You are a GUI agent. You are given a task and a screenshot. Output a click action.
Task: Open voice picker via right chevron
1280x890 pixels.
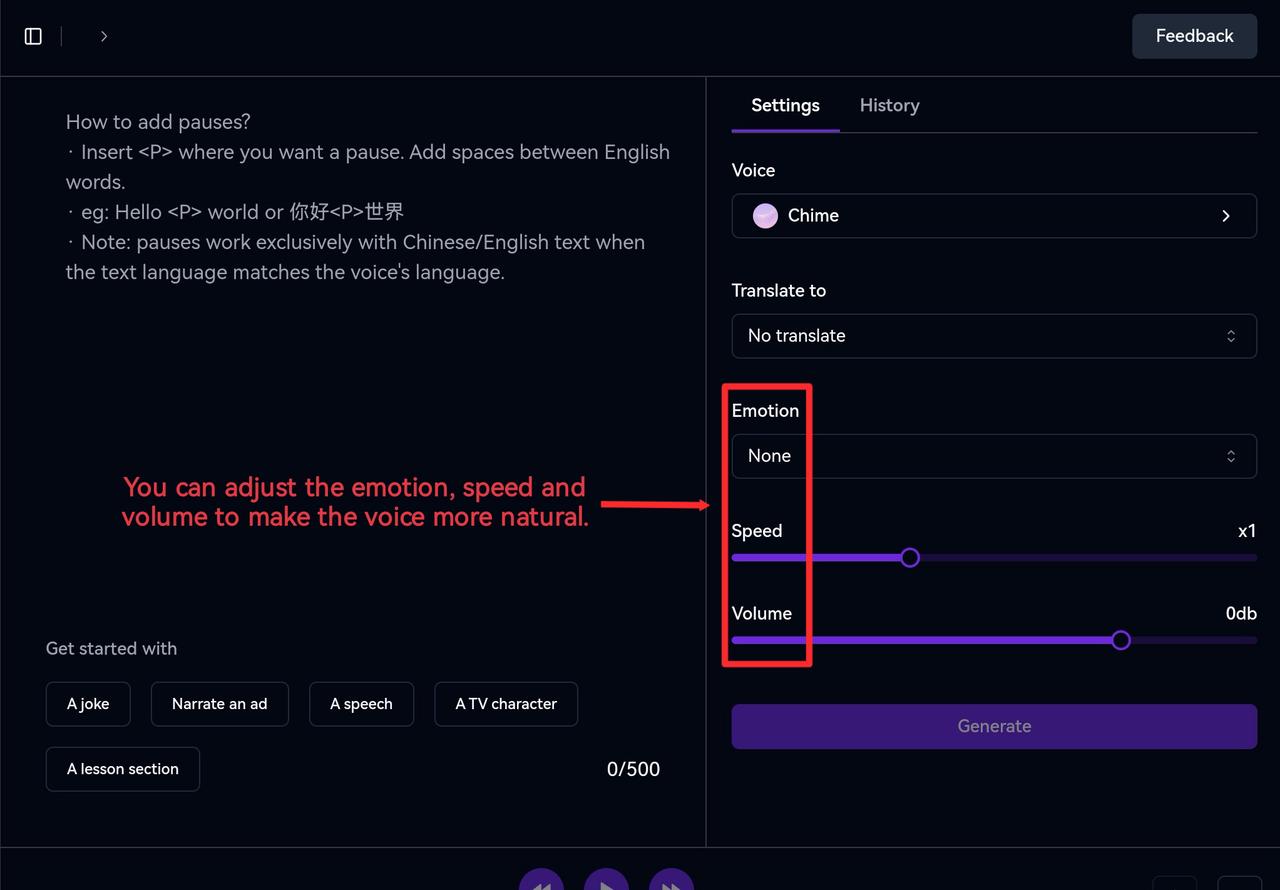[x=1226, y=216]
